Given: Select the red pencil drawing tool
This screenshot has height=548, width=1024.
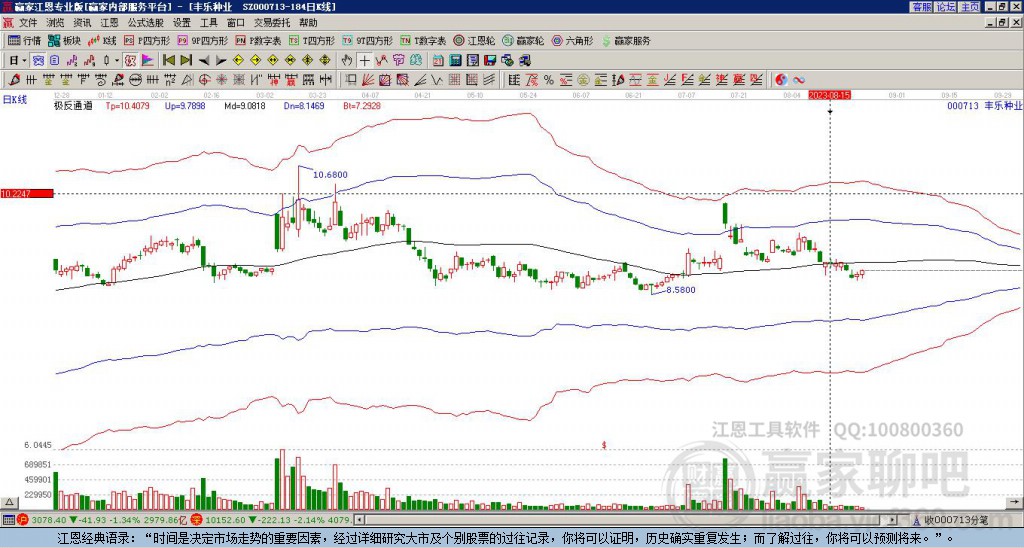Looking at the screenshot, I should pos(14,80).
